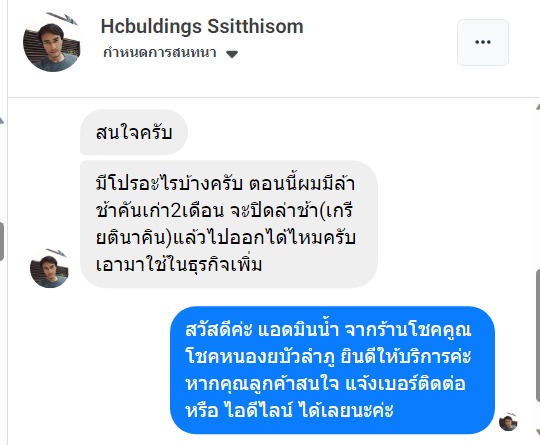Open Hcbuldings Ssitthisom profile name
540x445 pixels.
pyautogui.click(x=202, y=27)
